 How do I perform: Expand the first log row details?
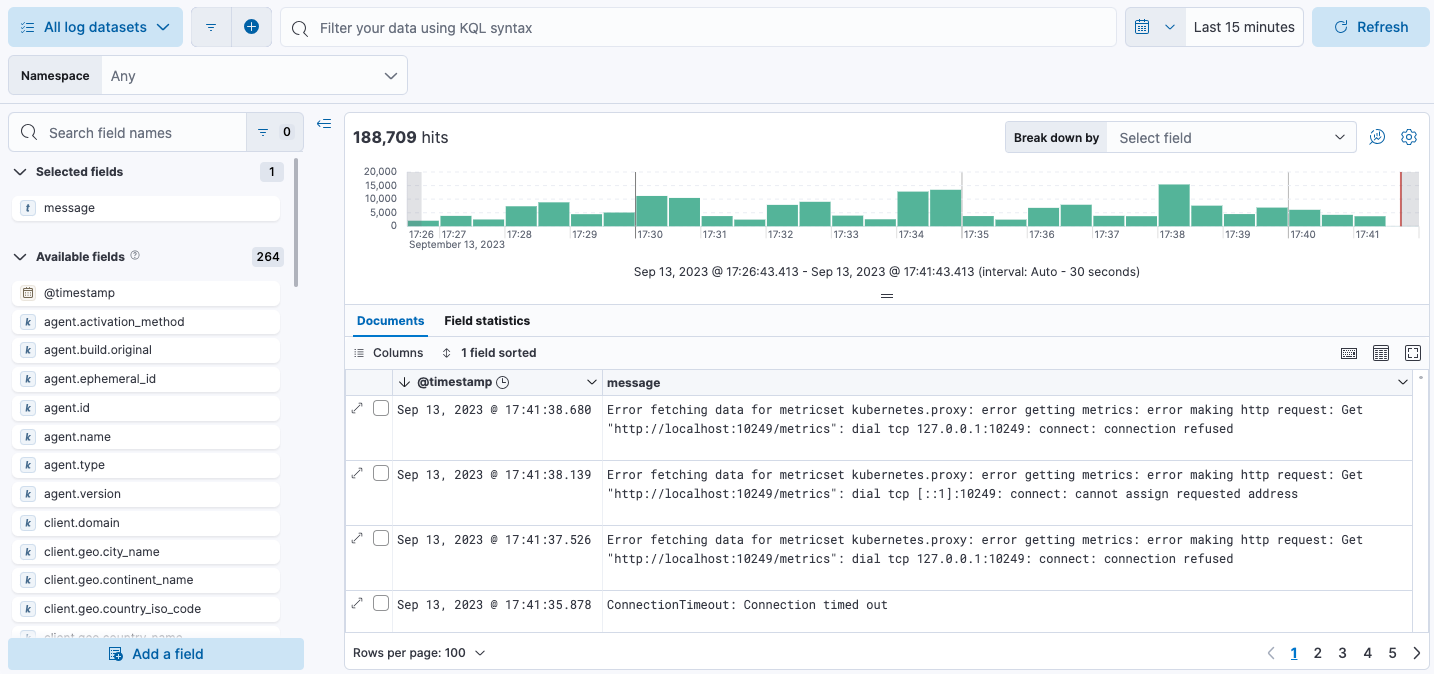pyautogui.click(x=358, y=409)
